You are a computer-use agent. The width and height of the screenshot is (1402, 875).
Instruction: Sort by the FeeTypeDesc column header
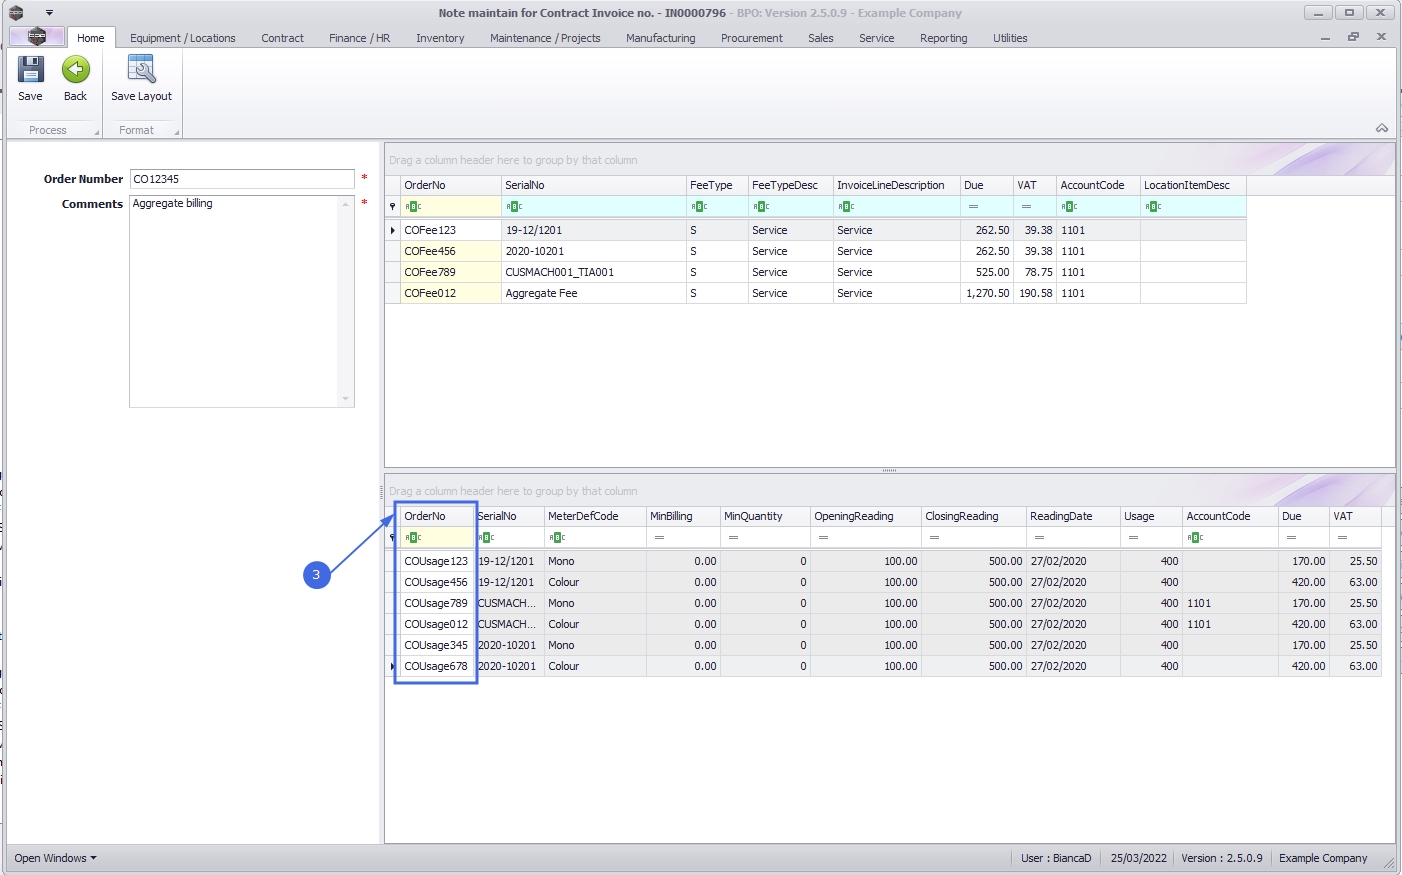pos(785,185)
